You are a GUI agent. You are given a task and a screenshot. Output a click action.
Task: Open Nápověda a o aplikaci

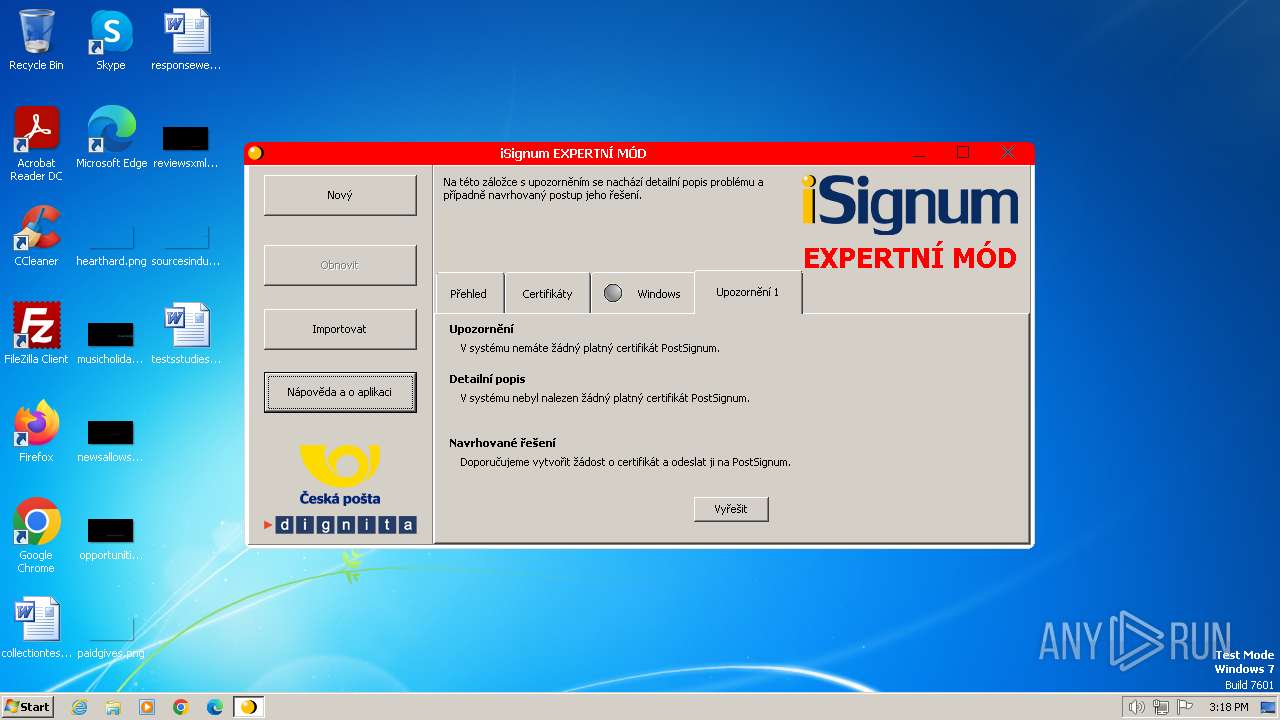coord(340,392)
